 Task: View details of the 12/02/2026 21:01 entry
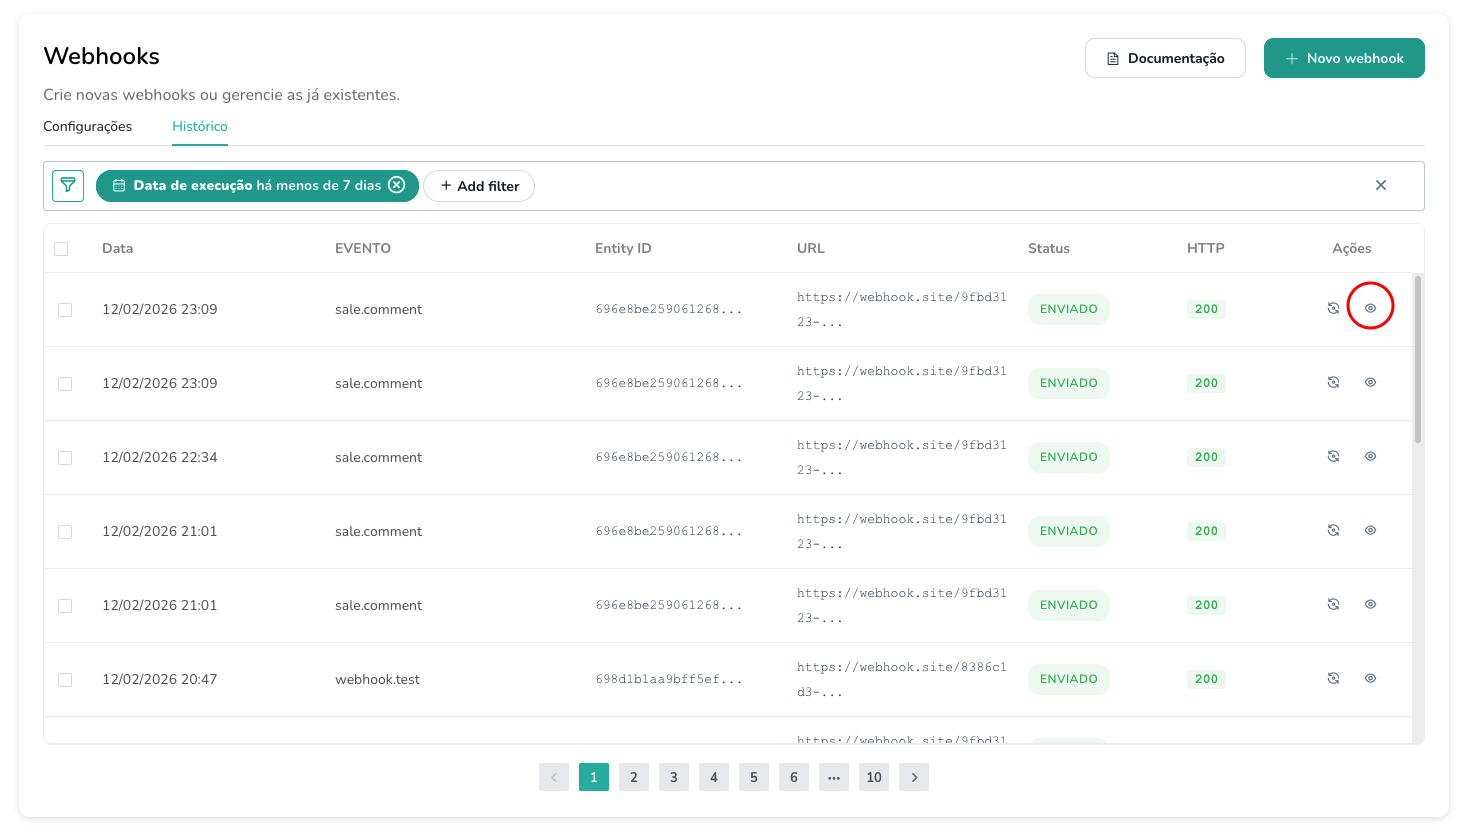click(1370, 531)
